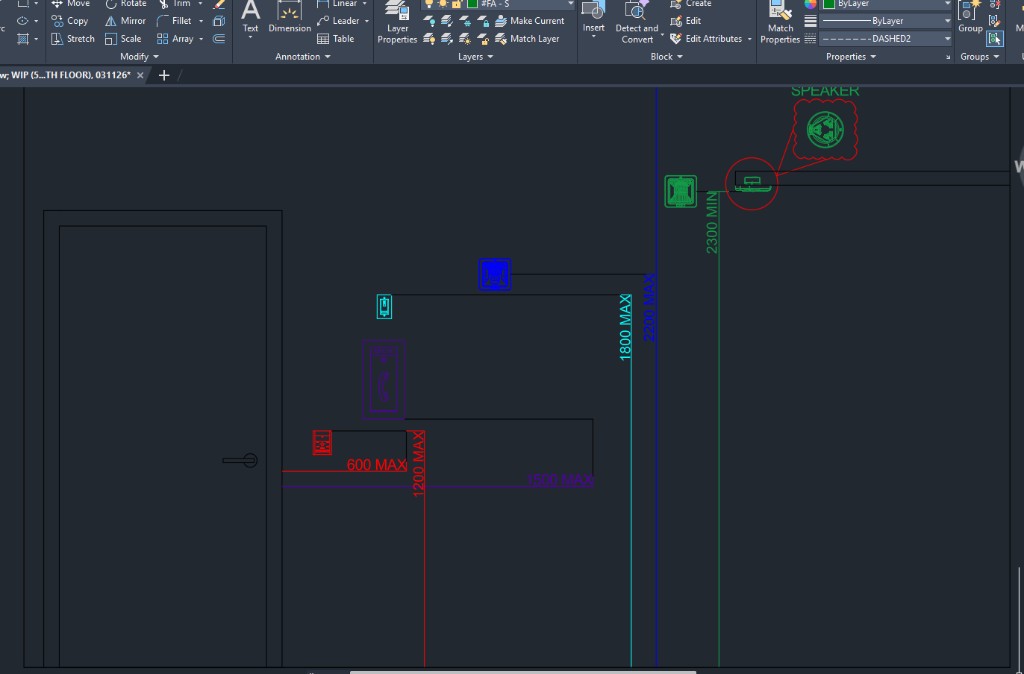The image size is (1024, 674).
Task: Expand the Properties panel
Action: [x=850, y=57]
